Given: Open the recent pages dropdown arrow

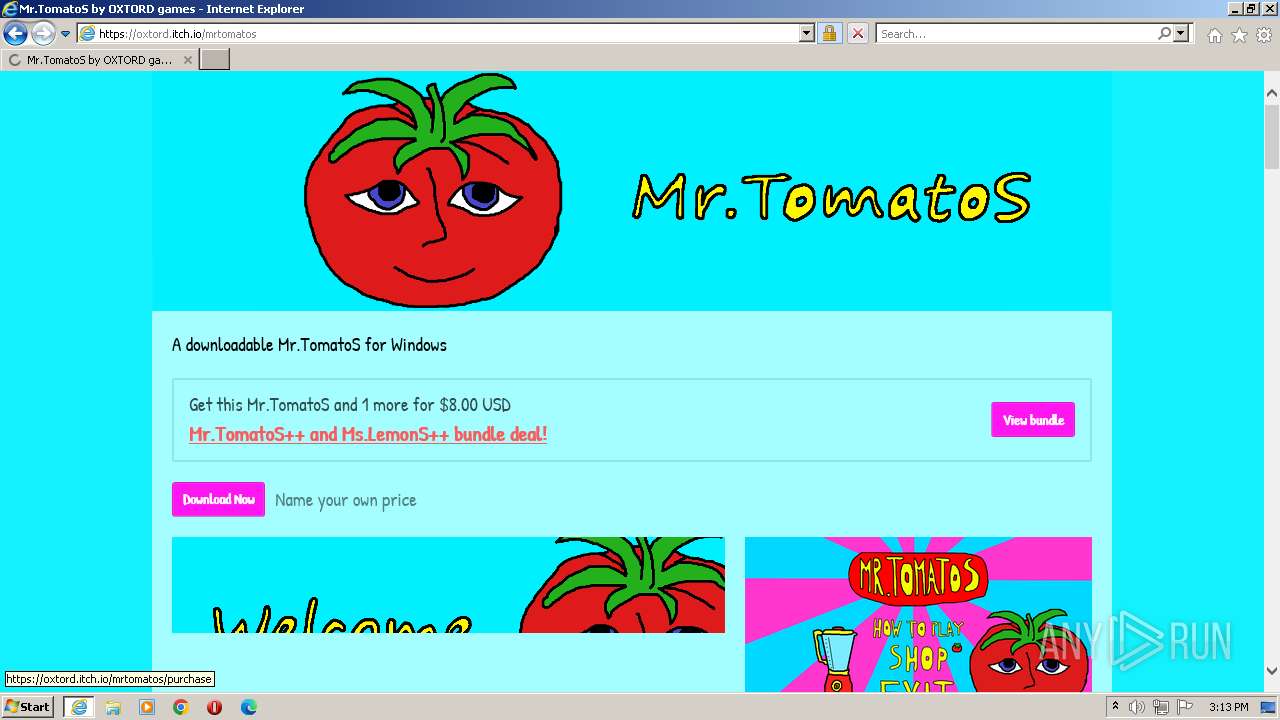Looking at the screenshot, I should pyautogui.click(x=66, y=34).
